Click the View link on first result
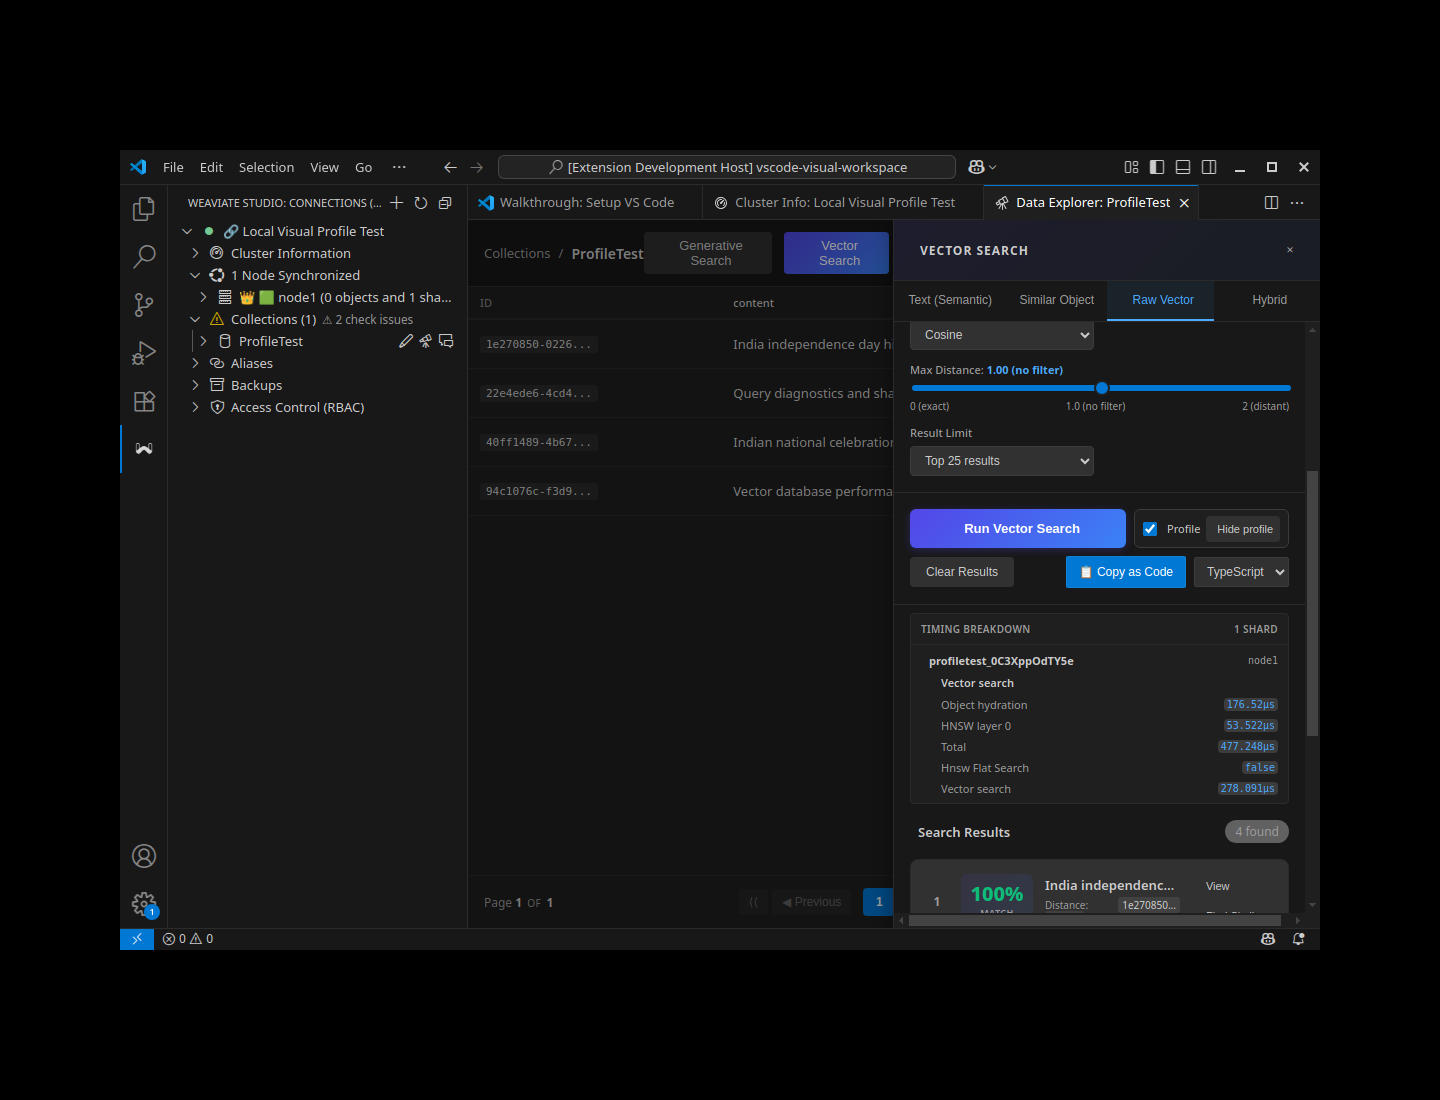Screen dimensions: 1440x1100 1217,886
